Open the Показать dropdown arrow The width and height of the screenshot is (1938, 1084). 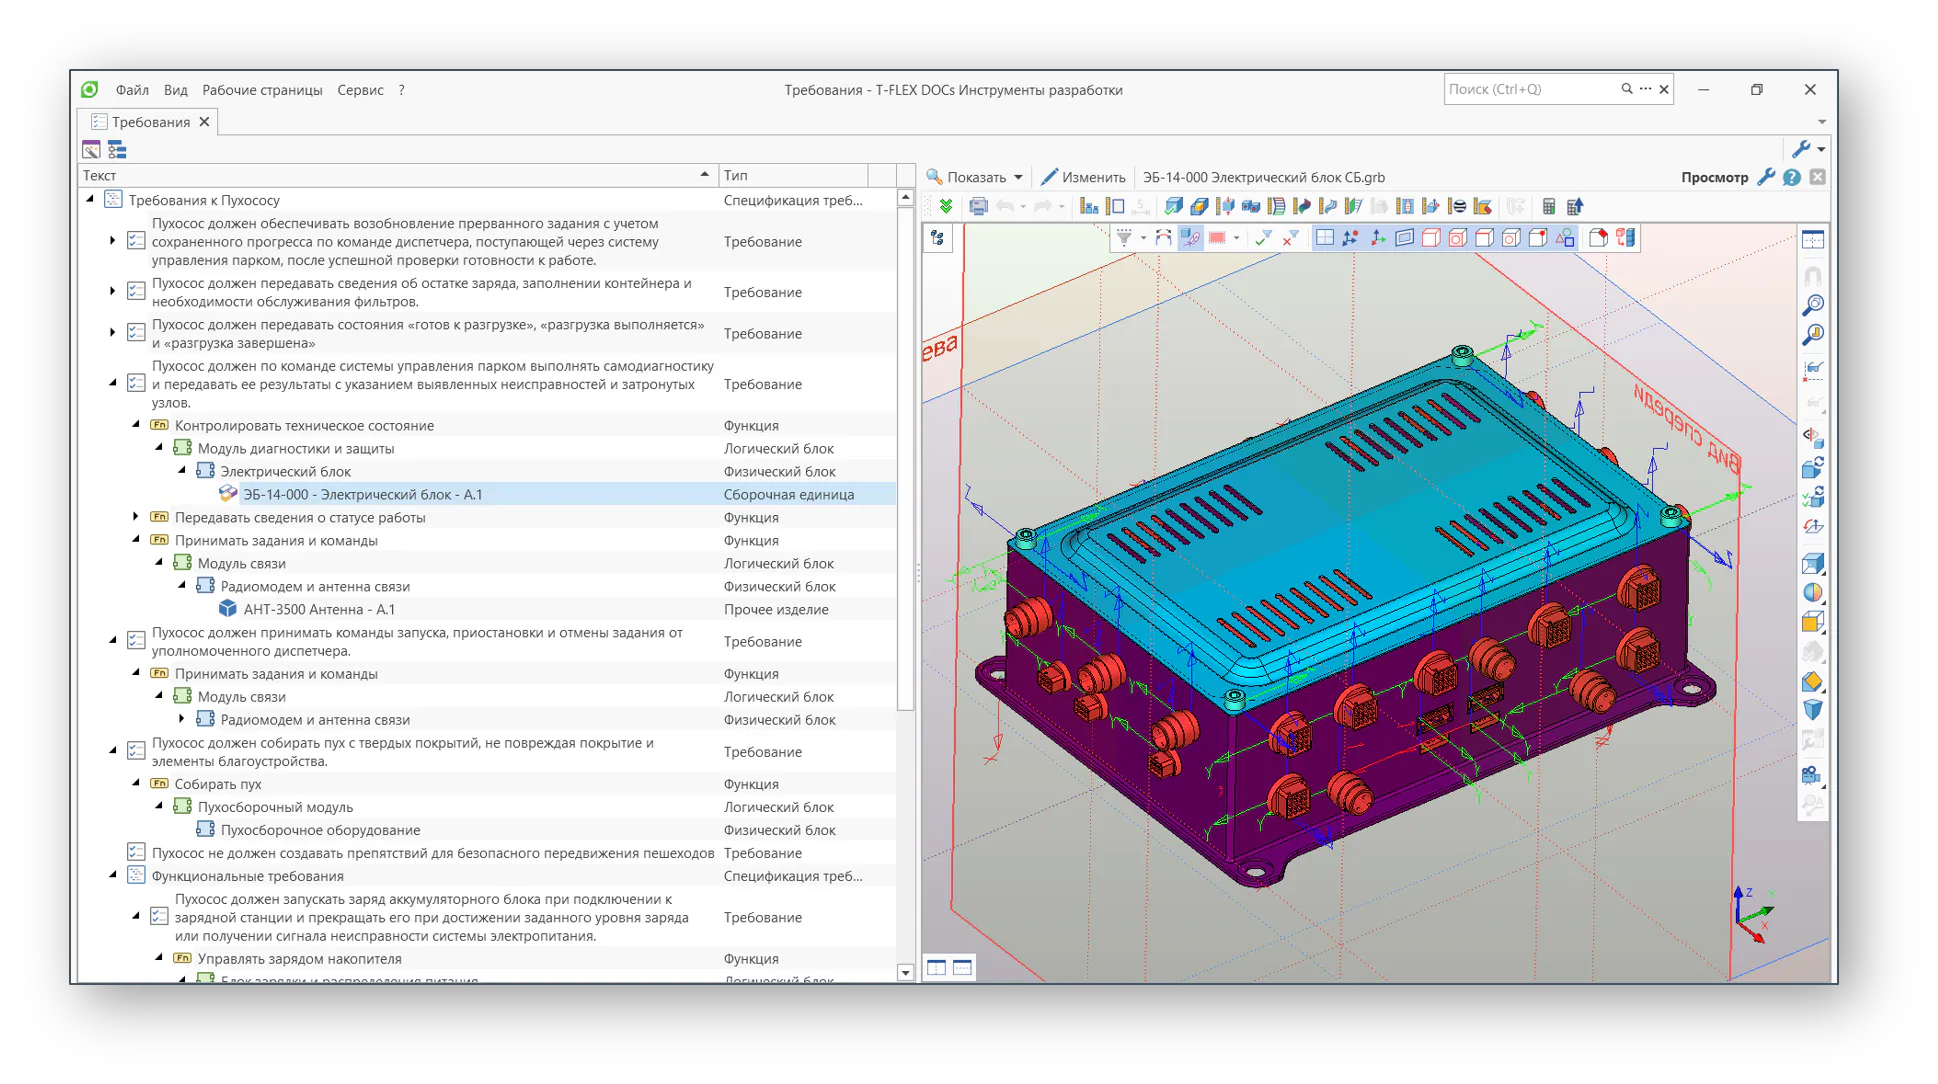pyautogui.click(x=1018, y=177)
